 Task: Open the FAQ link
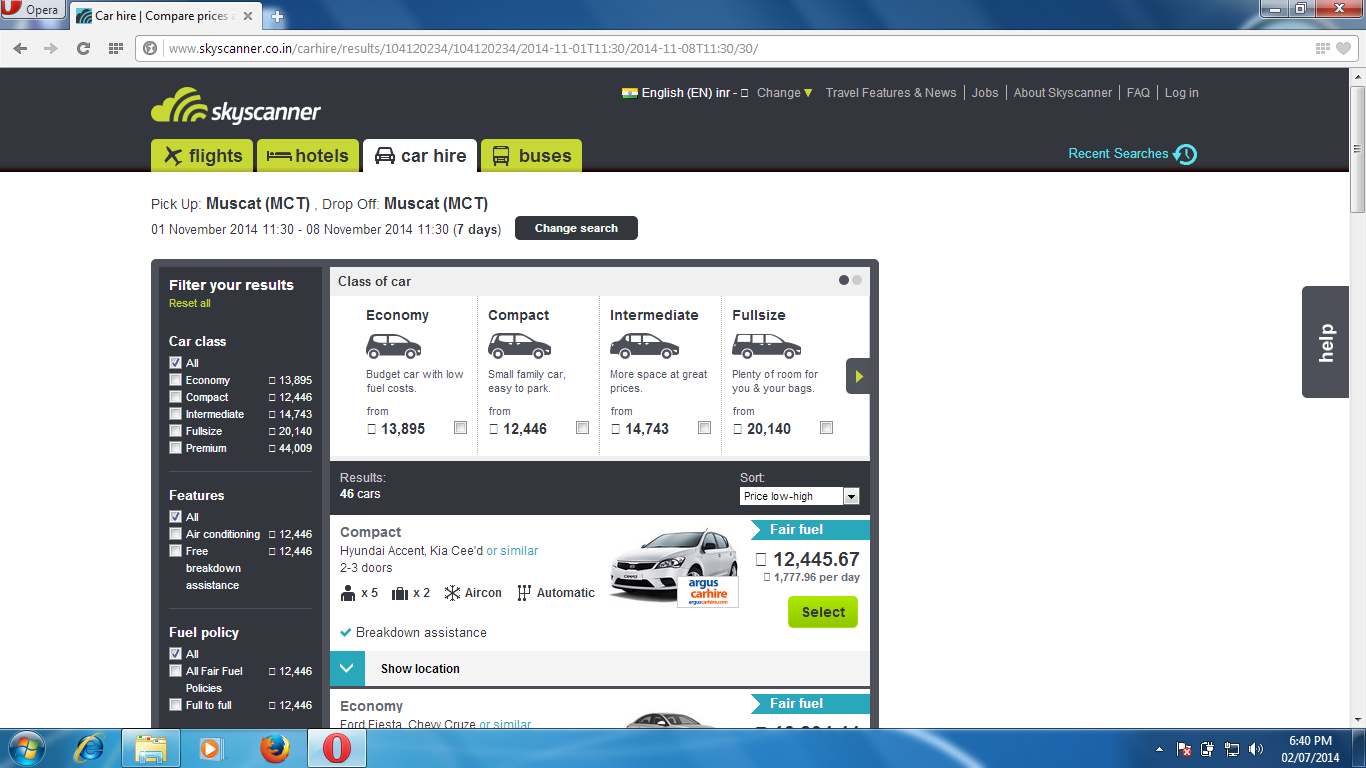pos(1138,93)
